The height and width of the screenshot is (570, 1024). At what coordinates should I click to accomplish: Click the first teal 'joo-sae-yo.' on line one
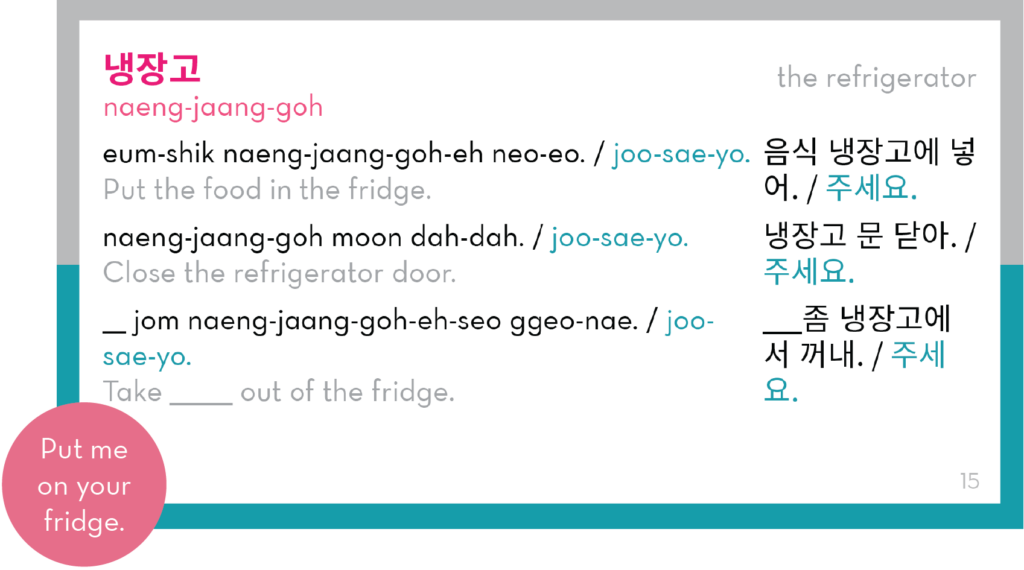coord(681,155)
